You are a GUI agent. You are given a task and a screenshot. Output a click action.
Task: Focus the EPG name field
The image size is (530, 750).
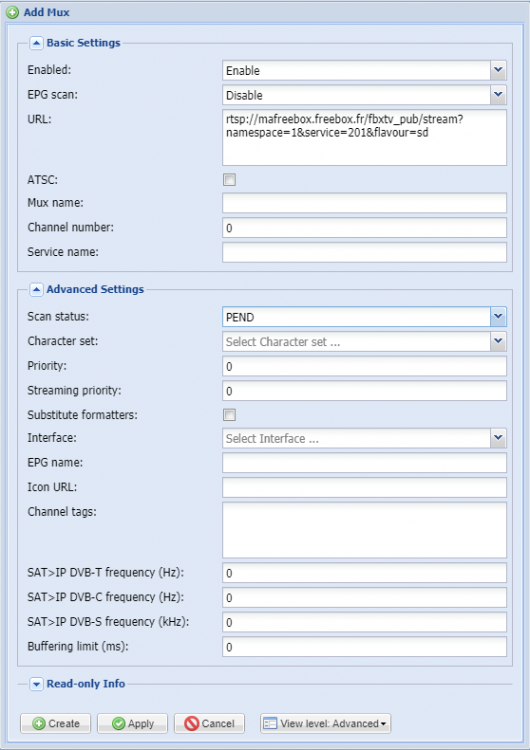364,463
